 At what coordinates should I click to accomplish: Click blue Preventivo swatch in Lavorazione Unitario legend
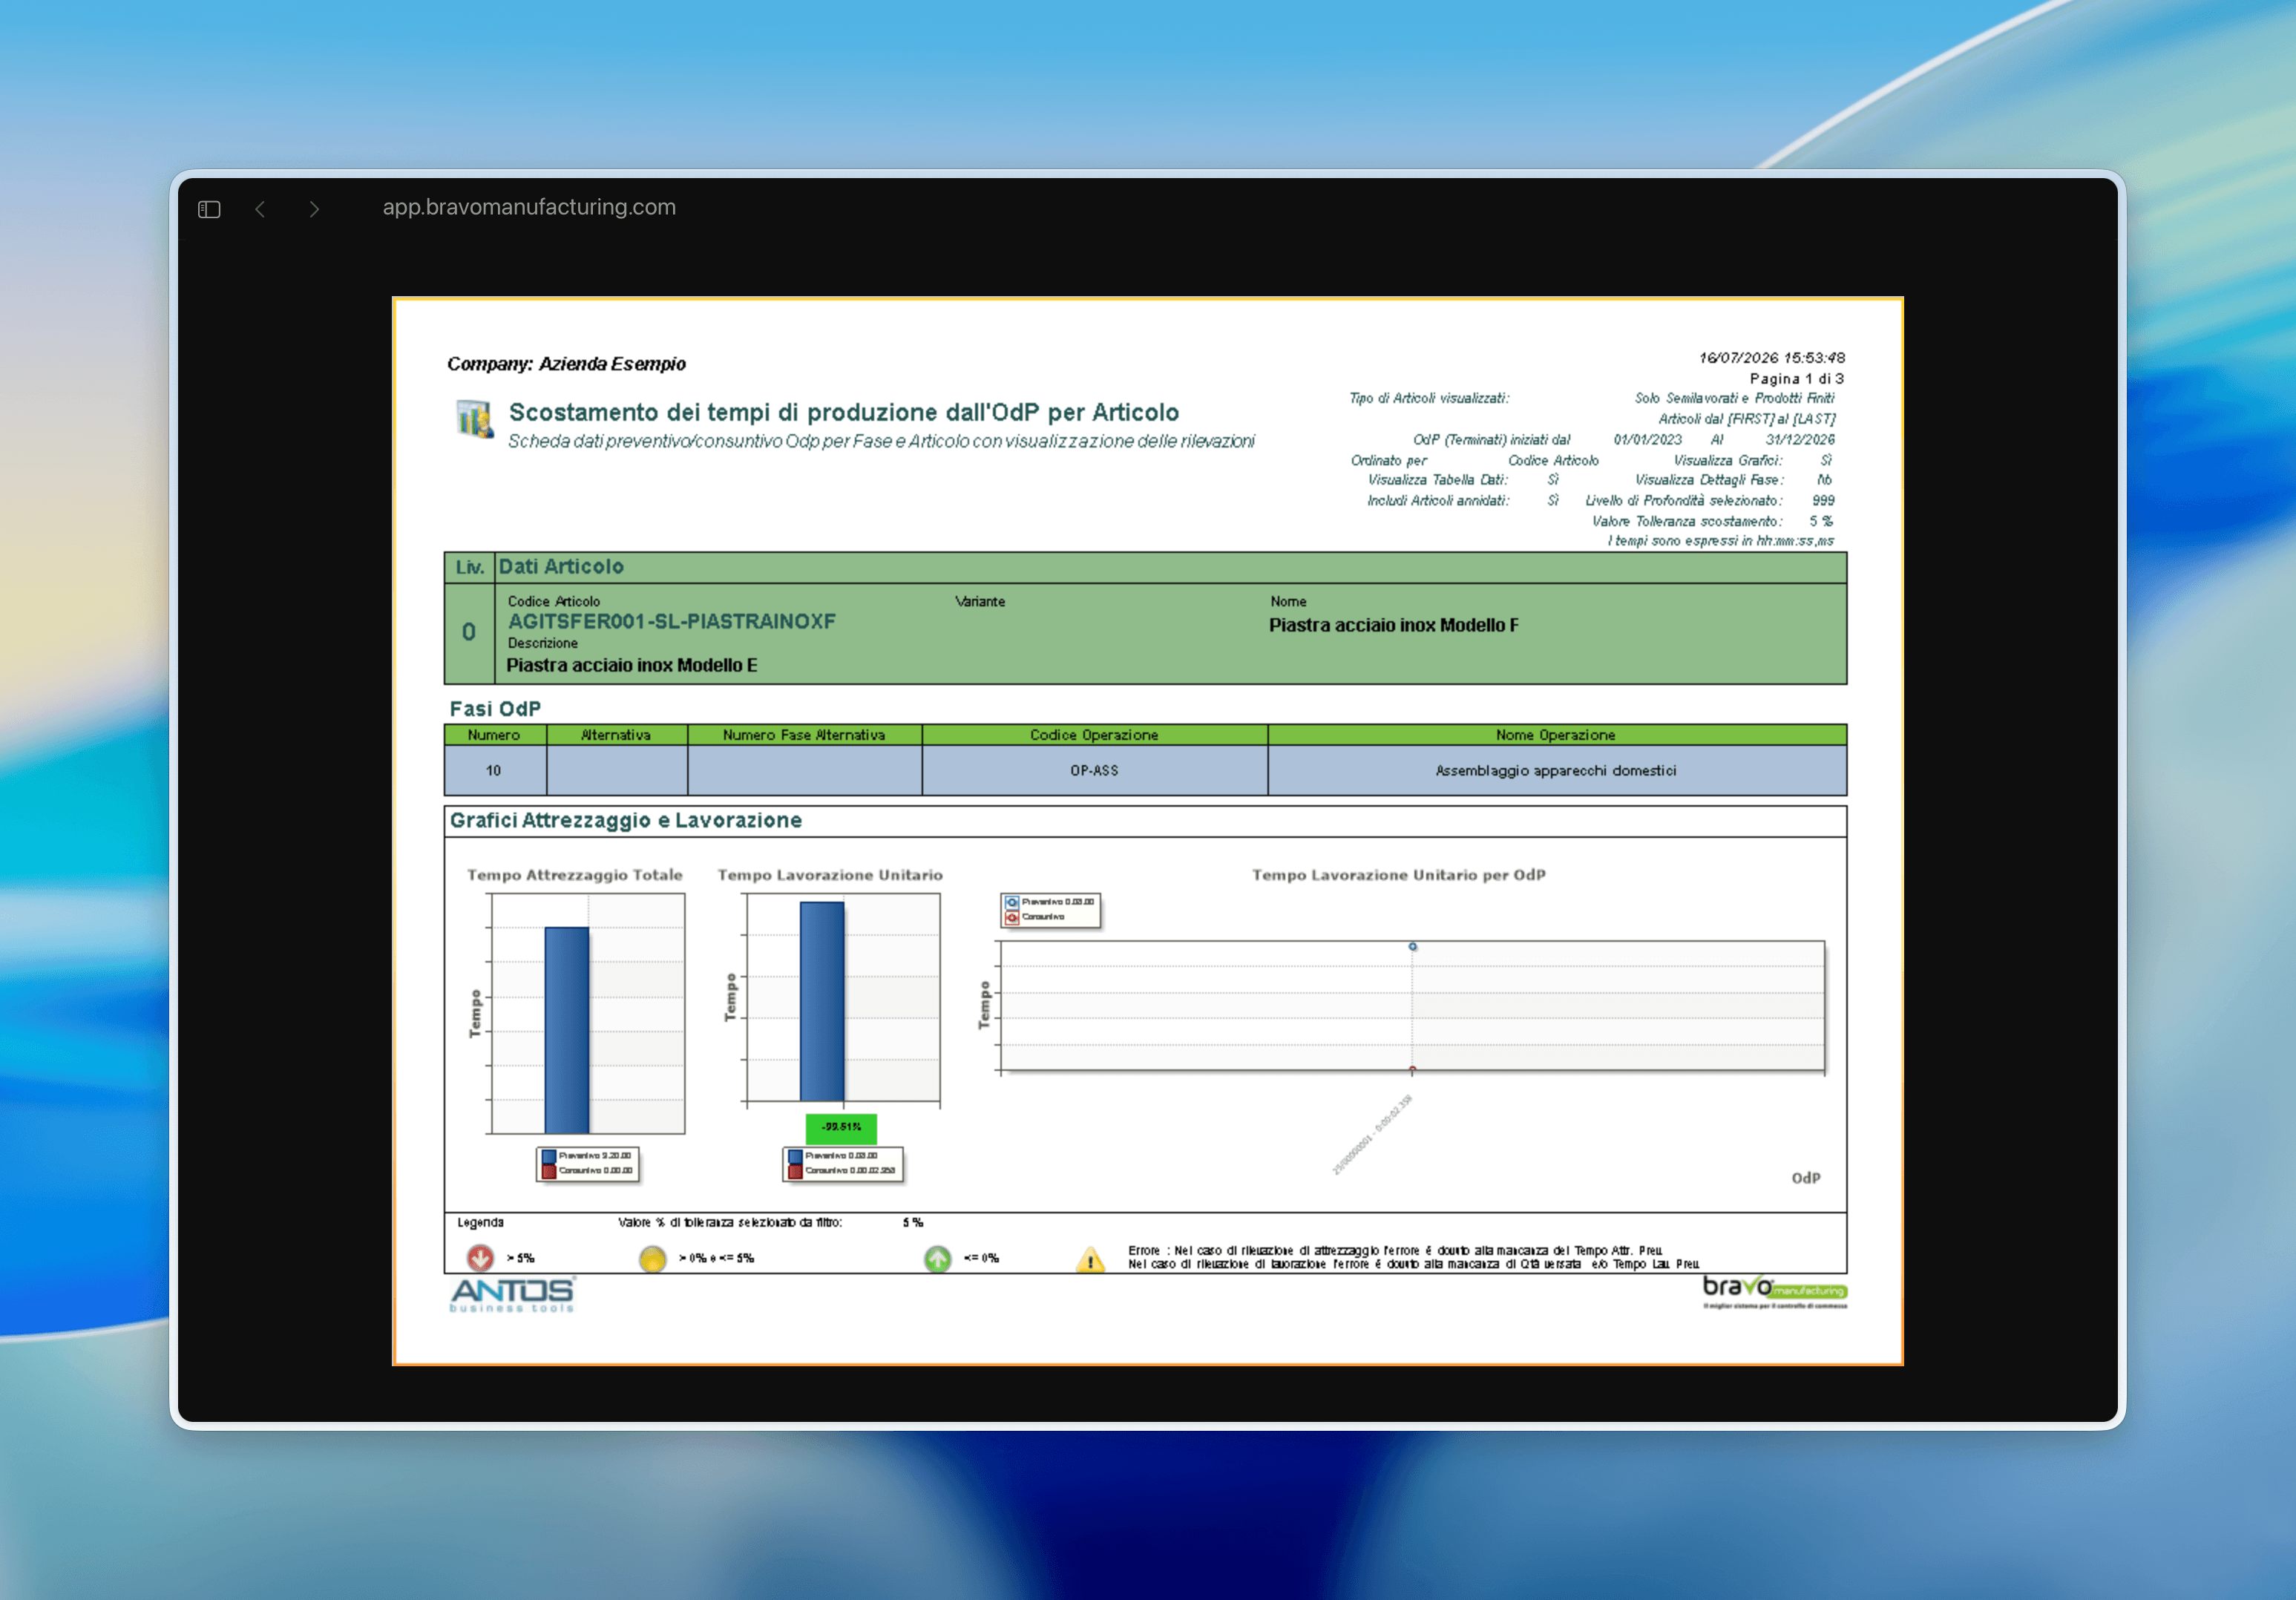coord(795,1156)
